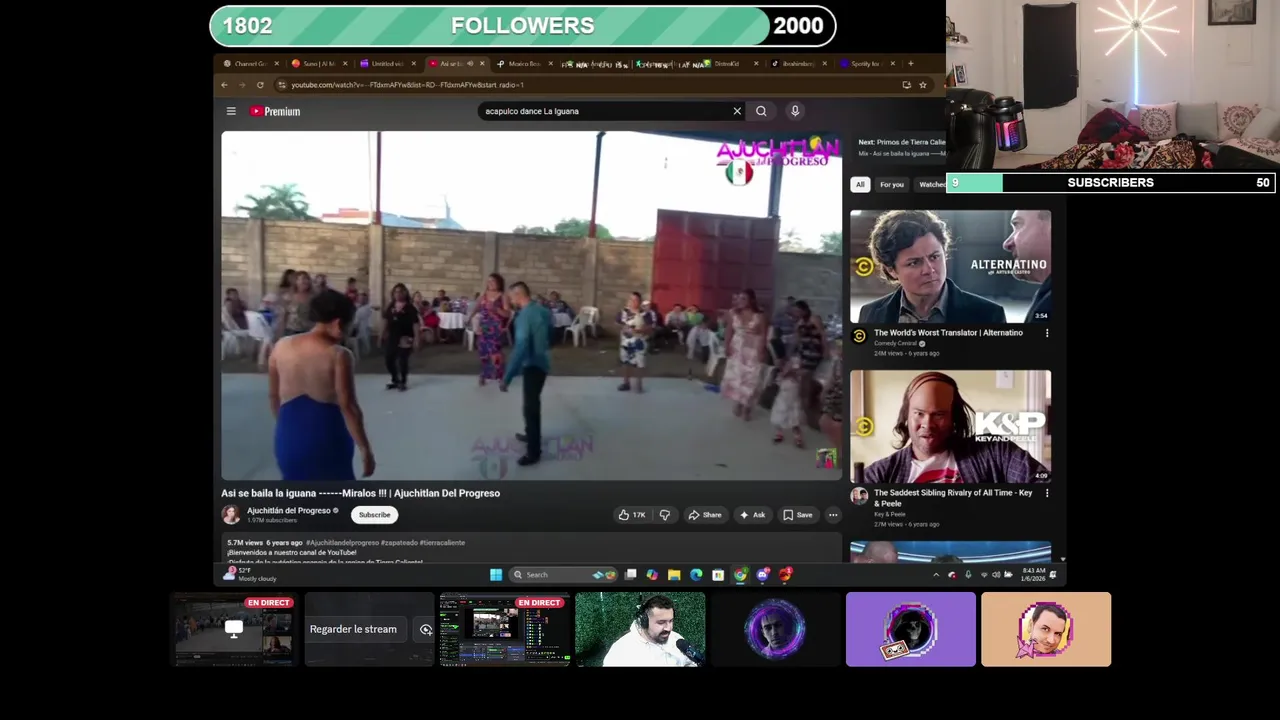Open Microsoft Edge from the taskbar
This screenshot has height=720, width=1280.
coord(696,574)
